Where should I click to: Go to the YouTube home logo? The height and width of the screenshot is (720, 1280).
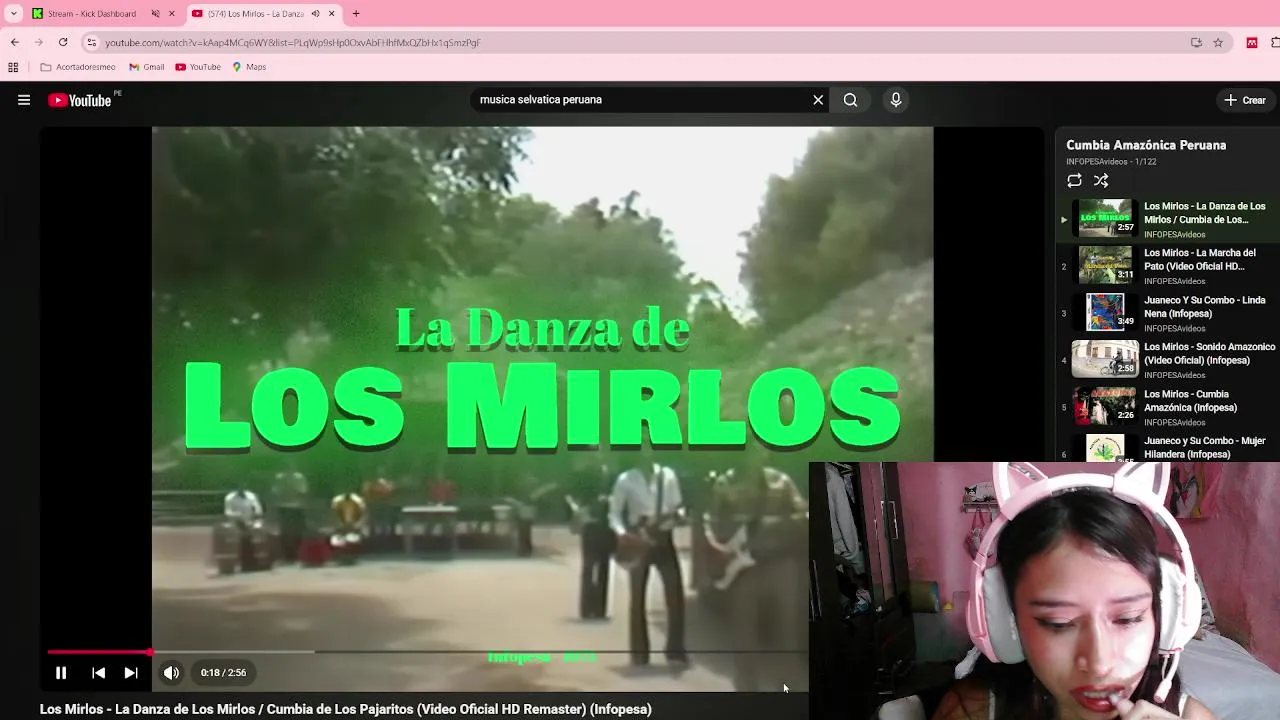(x=80, y=100)
